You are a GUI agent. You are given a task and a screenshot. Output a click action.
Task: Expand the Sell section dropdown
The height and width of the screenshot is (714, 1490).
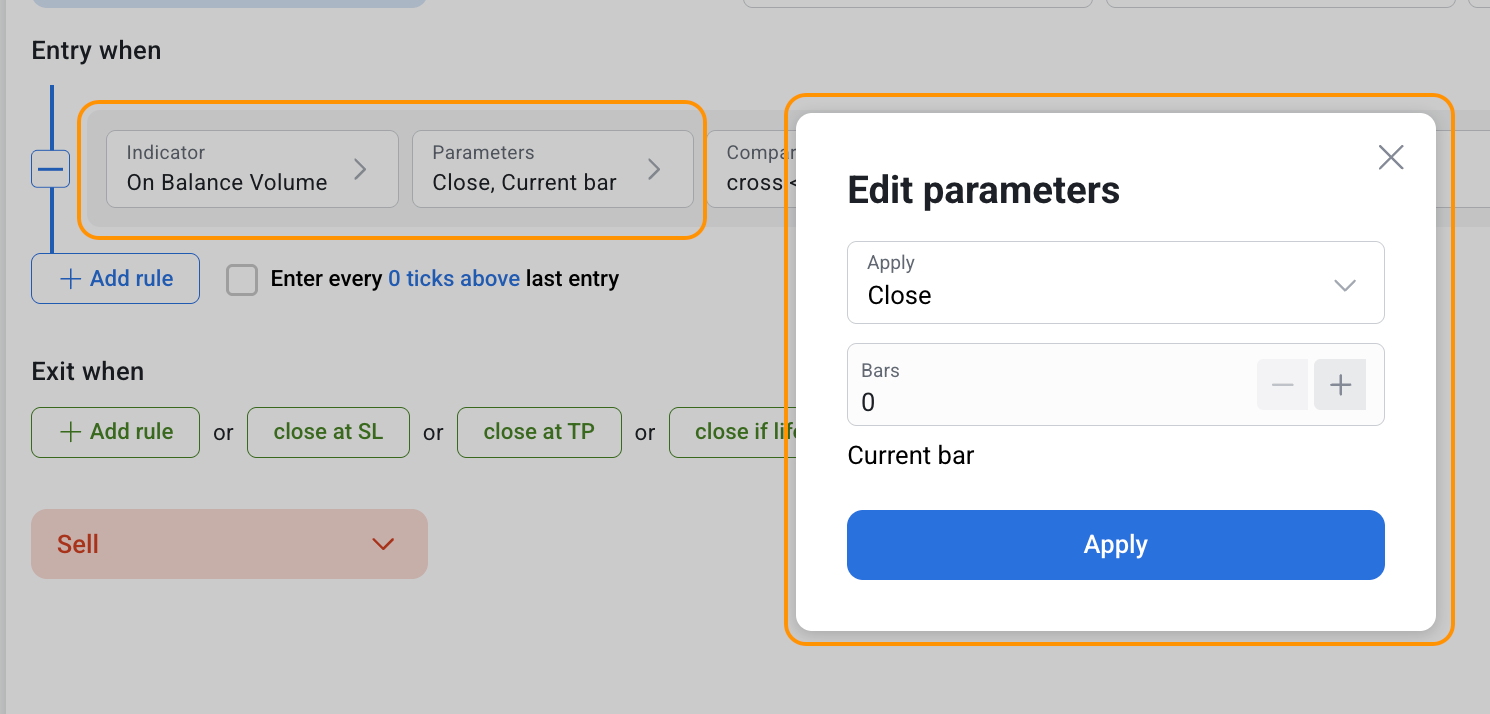click(x=229, y=544)
